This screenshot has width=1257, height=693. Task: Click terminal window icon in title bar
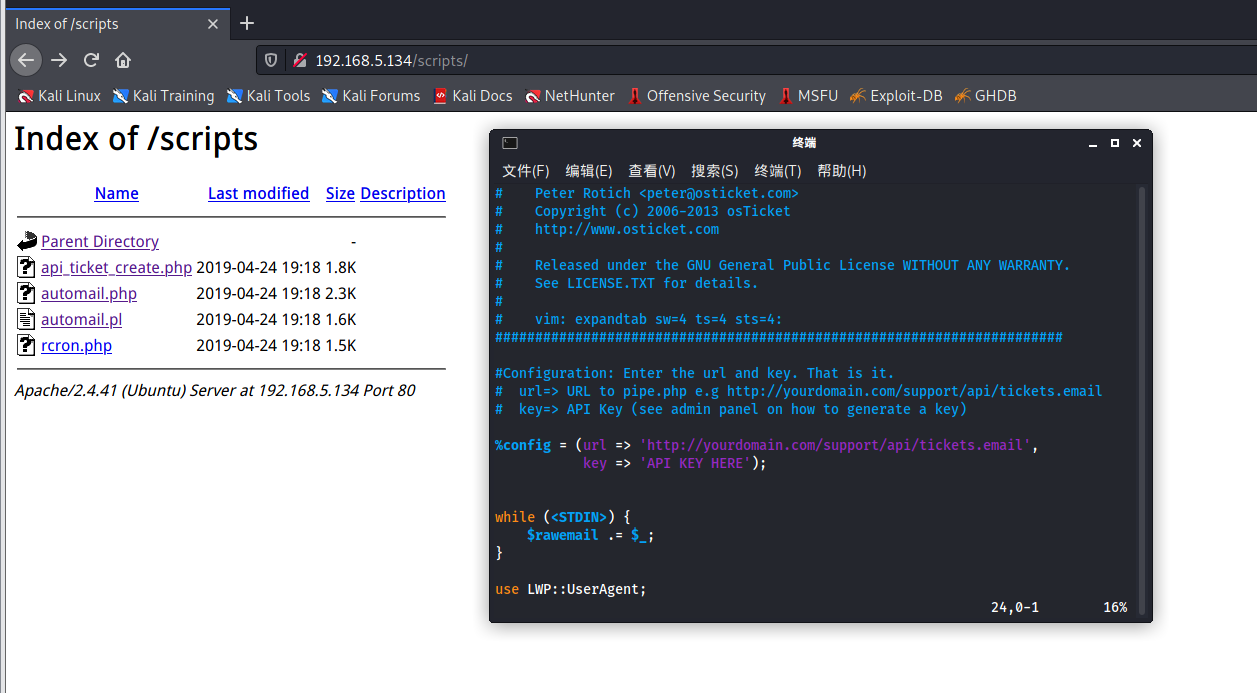pos(509,143)
